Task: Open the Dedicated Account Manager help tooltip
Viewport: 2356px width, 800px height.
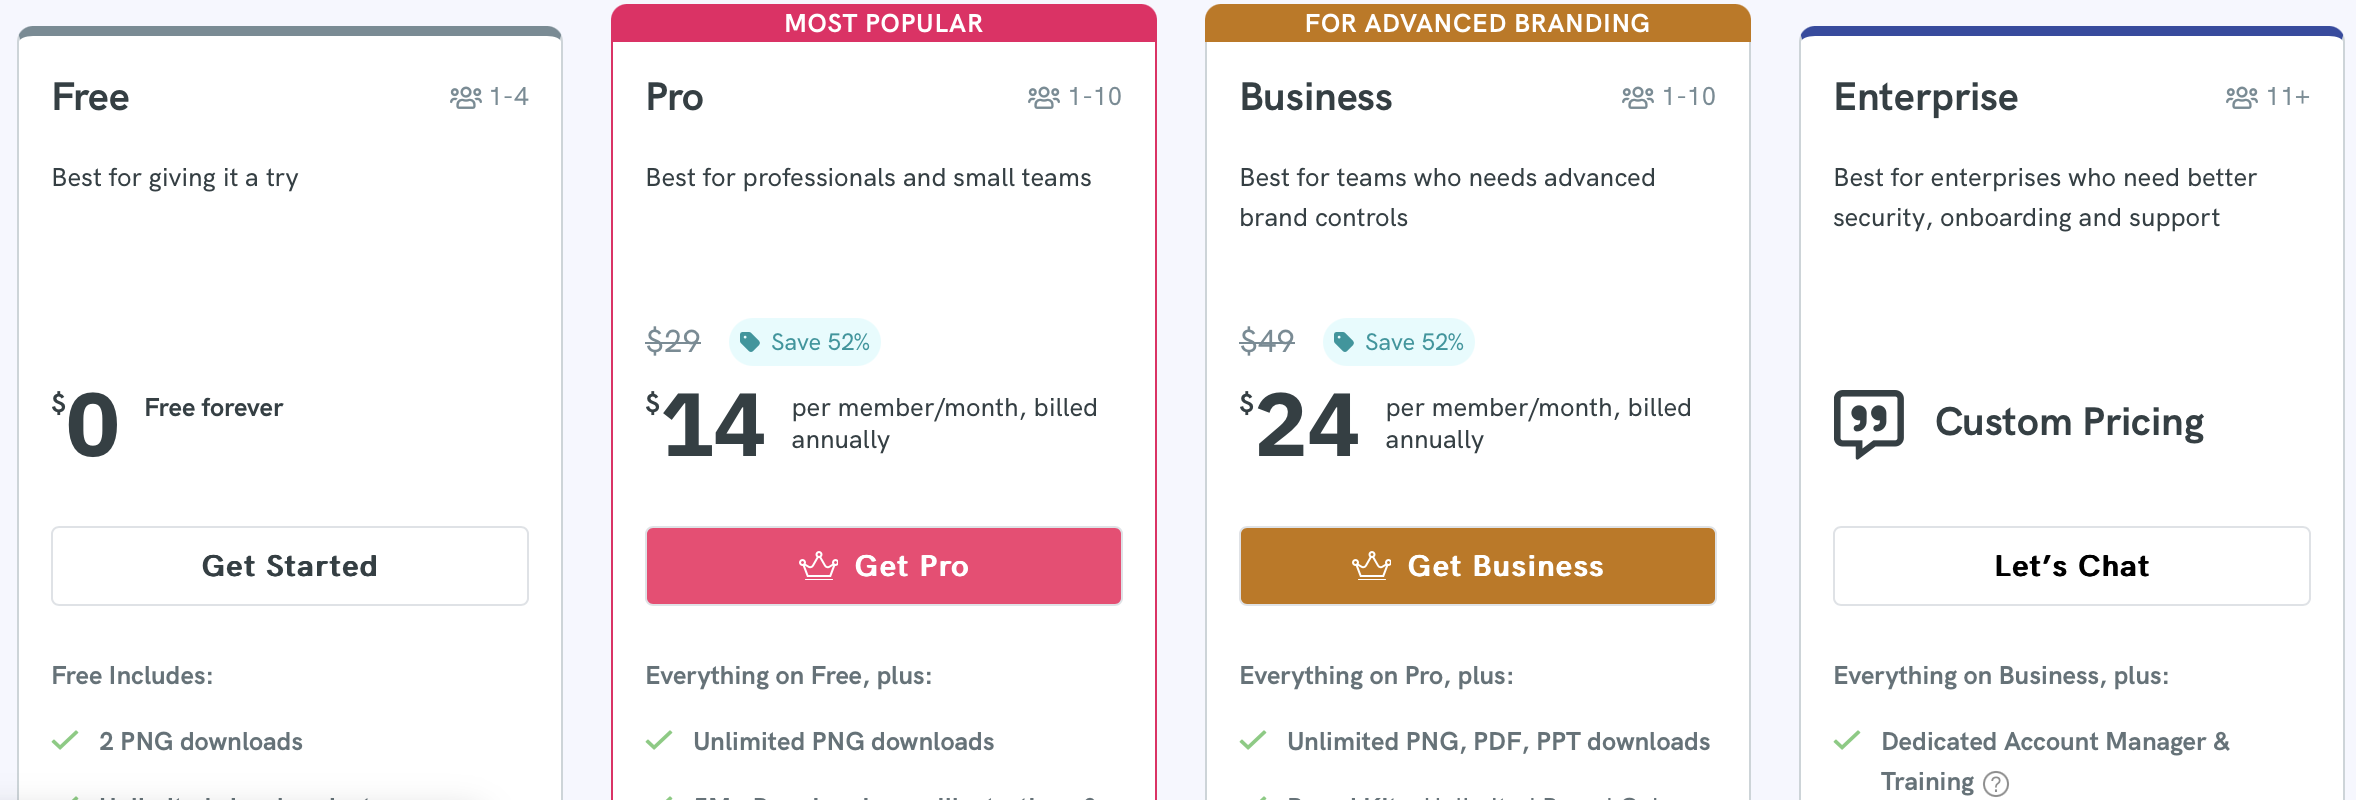Action: point(1996,784)
